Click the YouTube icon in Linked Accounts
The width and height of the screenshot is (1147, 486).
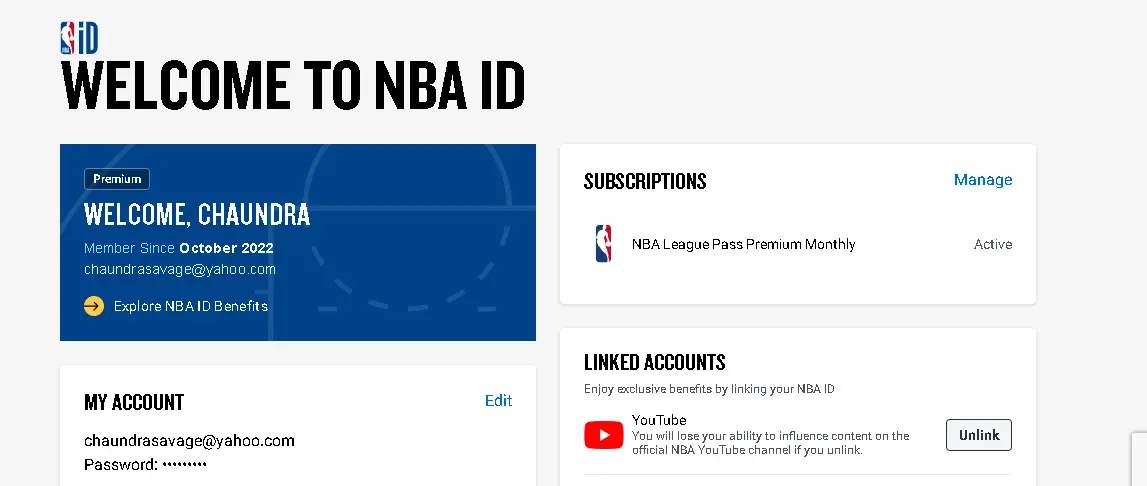[603, 435]
